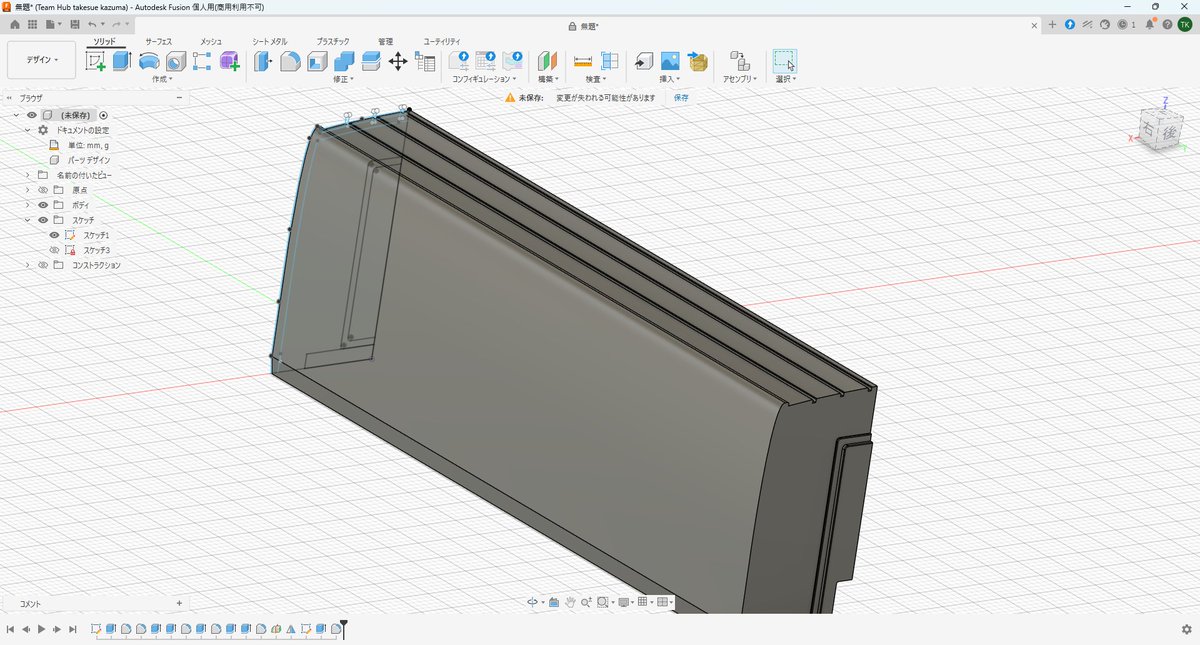
Task: Open the help question mark icon
Action: coord(1167,24)
